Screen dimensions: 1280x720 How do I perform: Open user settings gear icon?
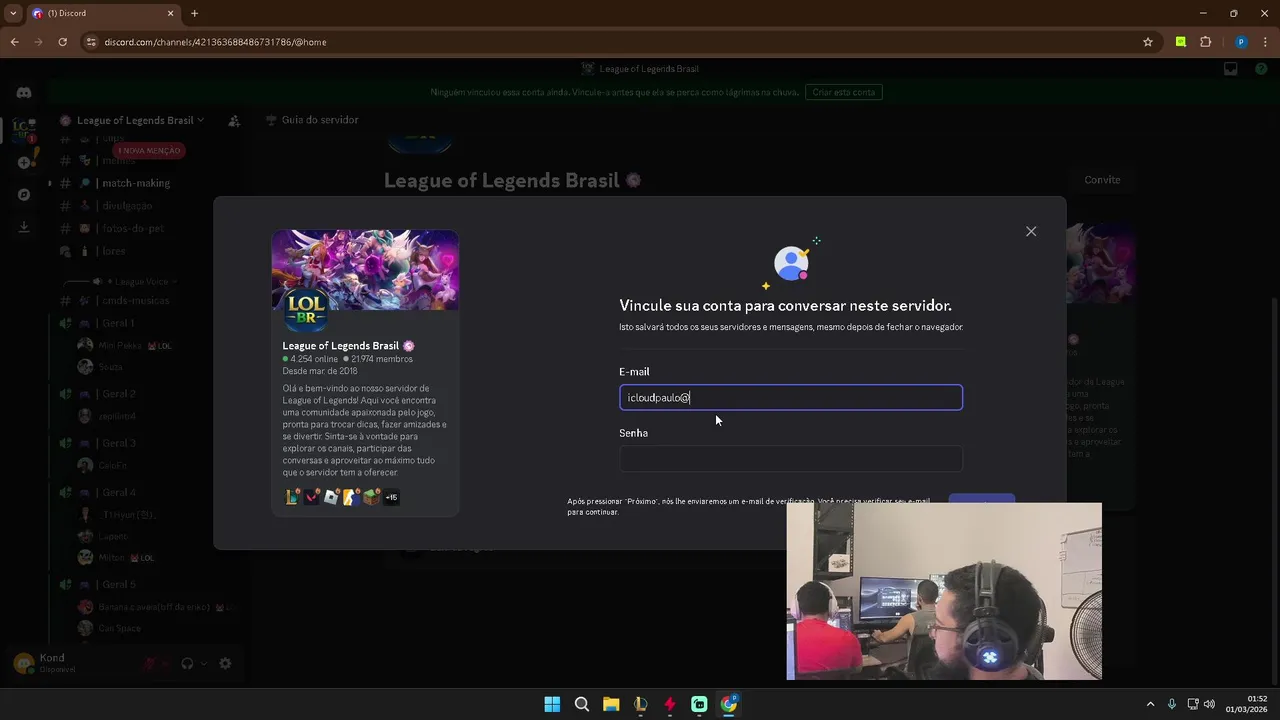point(225,663)
